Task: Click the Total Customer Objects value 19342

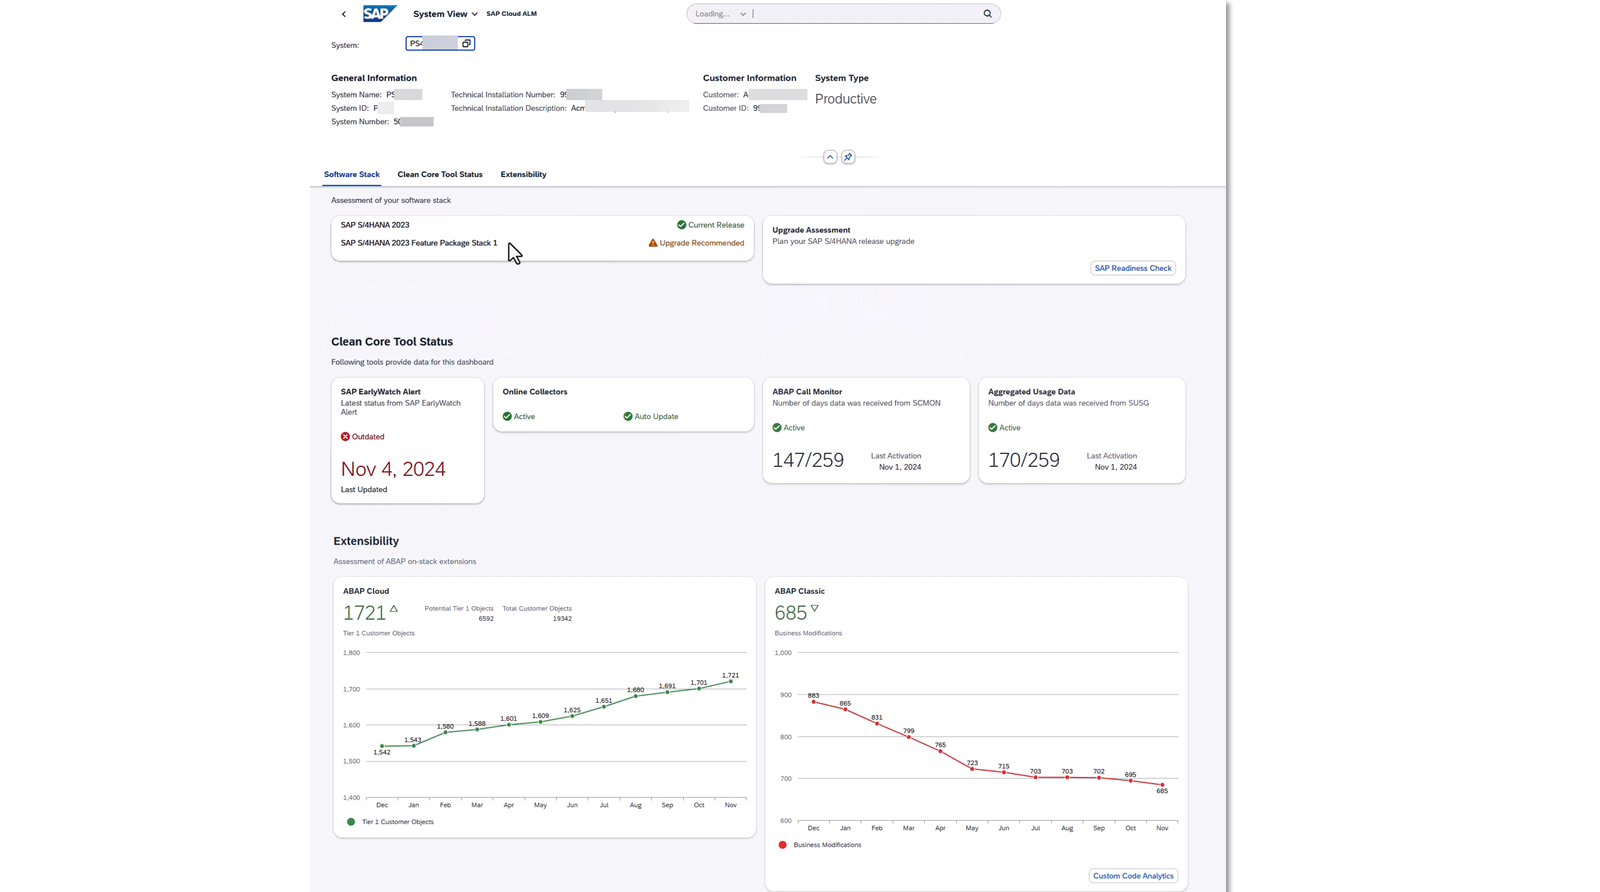Action: pos(562,619)
